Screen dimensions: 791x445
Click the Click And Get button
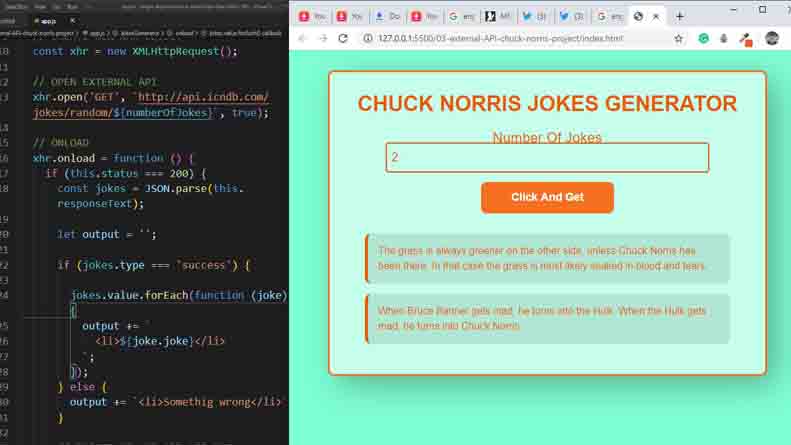point(547,197)
